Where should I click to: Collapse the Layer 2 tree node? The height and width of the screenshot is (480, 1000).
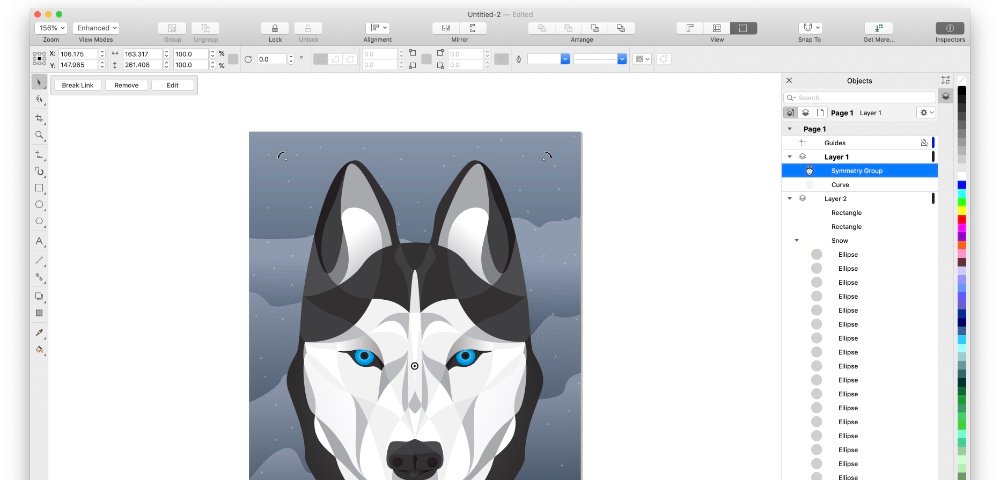click(790, 199)
